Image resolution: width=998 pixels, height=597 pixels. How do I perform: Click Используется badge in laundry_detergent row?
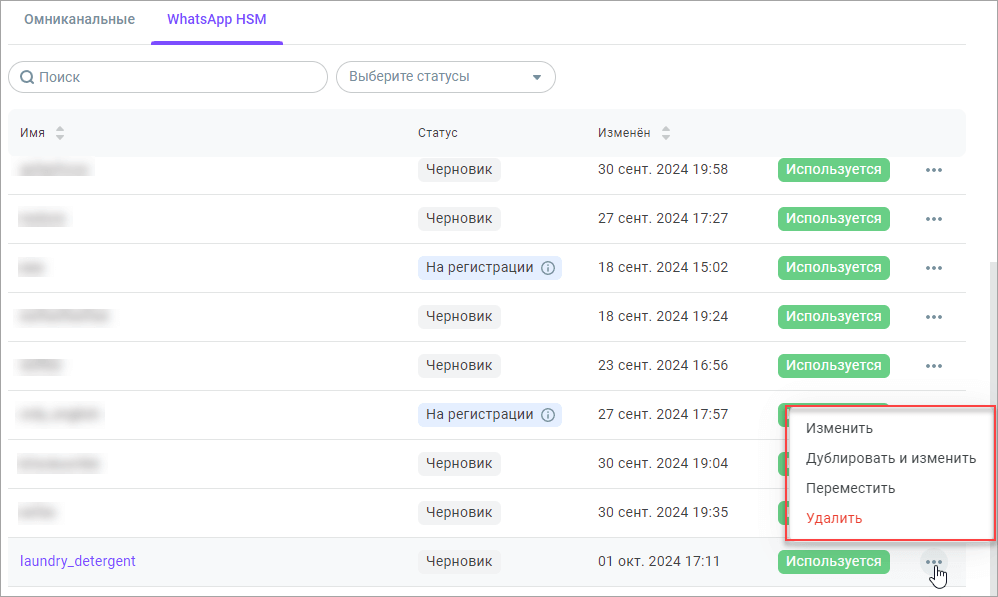(x=833, y=562)
